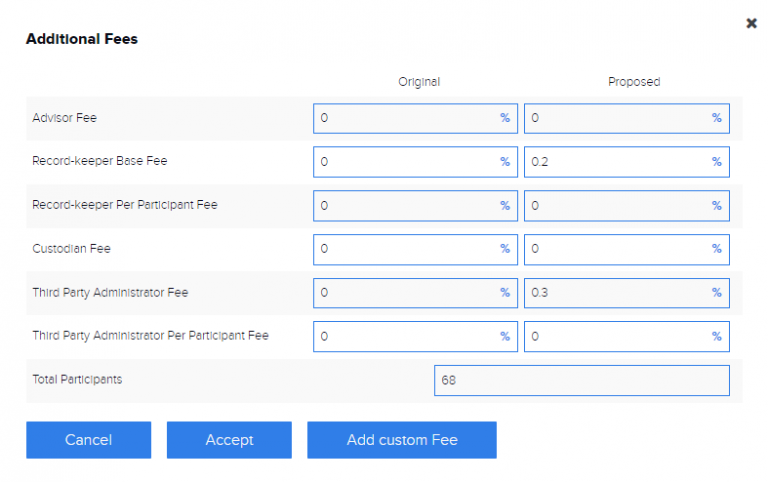The width and height of the screenshot is (768, 482).
Task: Select proposed Record-keeper Base Fee input
Action: point(615,162)
